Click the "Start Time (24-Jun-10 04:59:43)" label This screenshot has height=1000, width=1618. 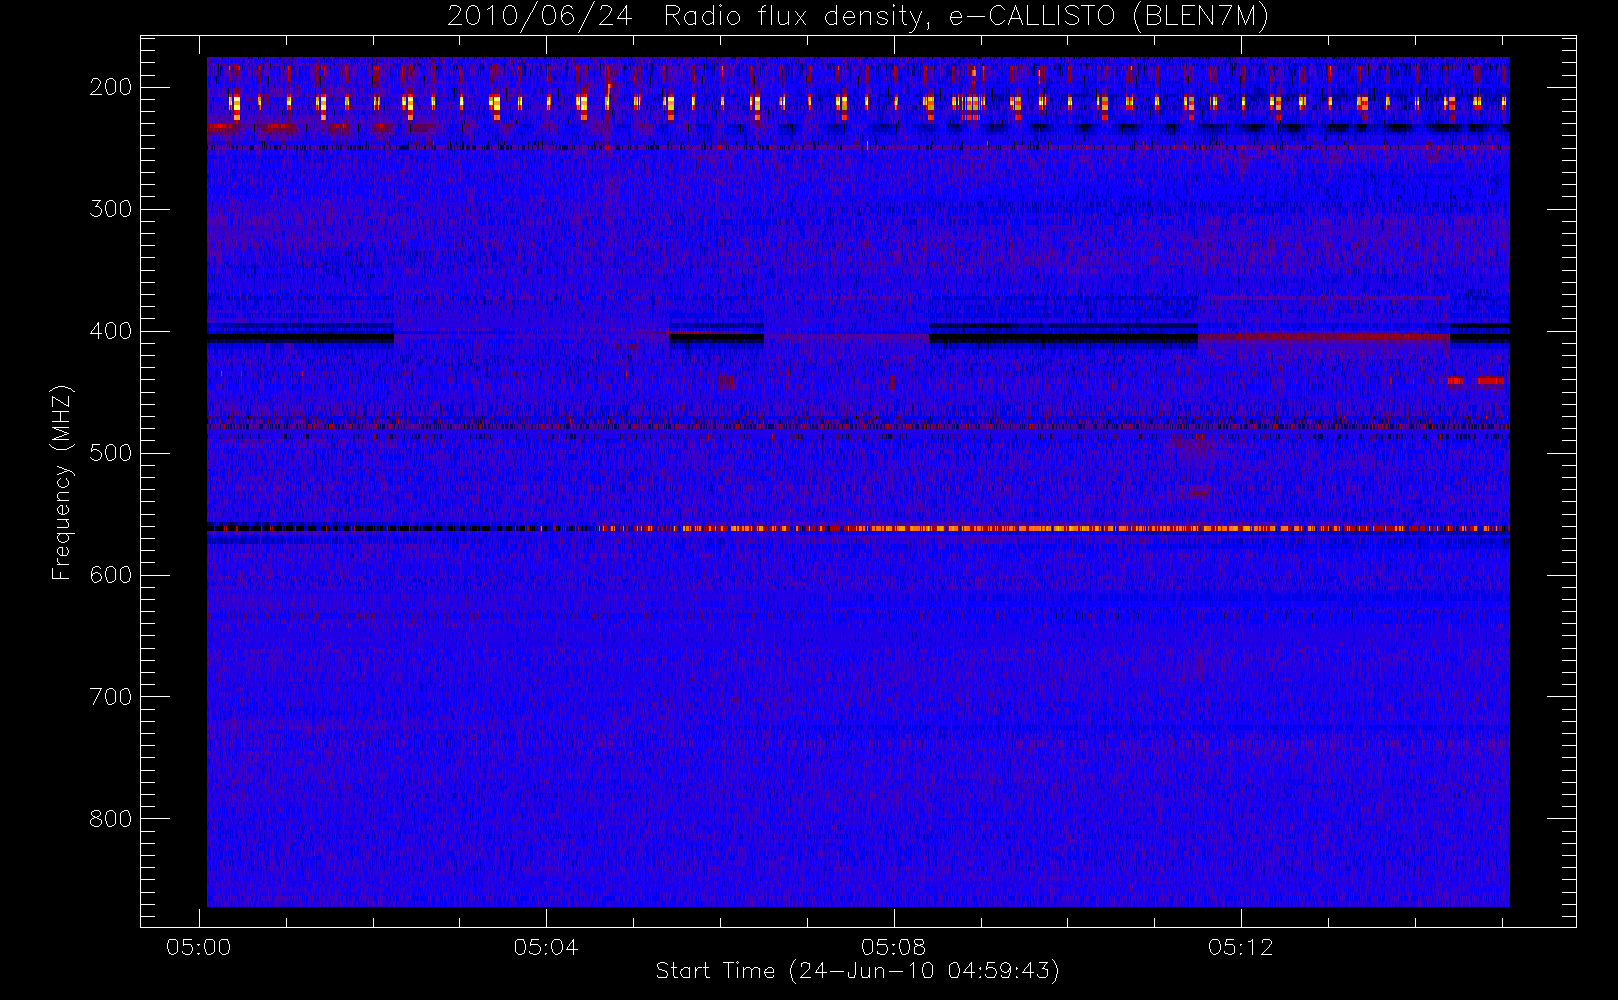(858, 971)
